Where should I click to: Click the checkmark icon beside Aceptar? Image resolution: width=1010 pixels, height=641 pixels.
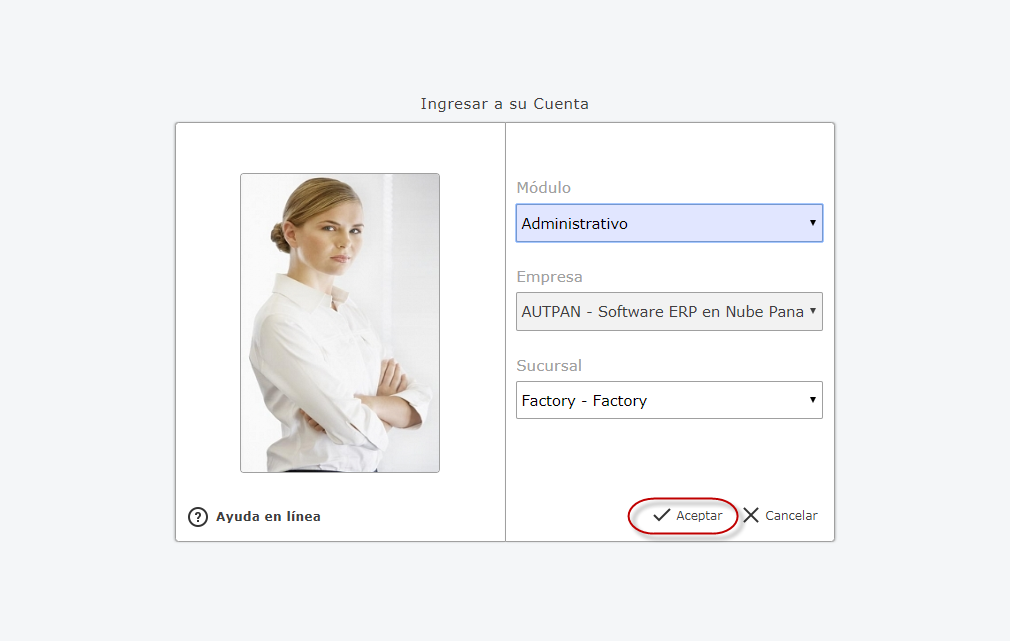click(x=661, y=516)
